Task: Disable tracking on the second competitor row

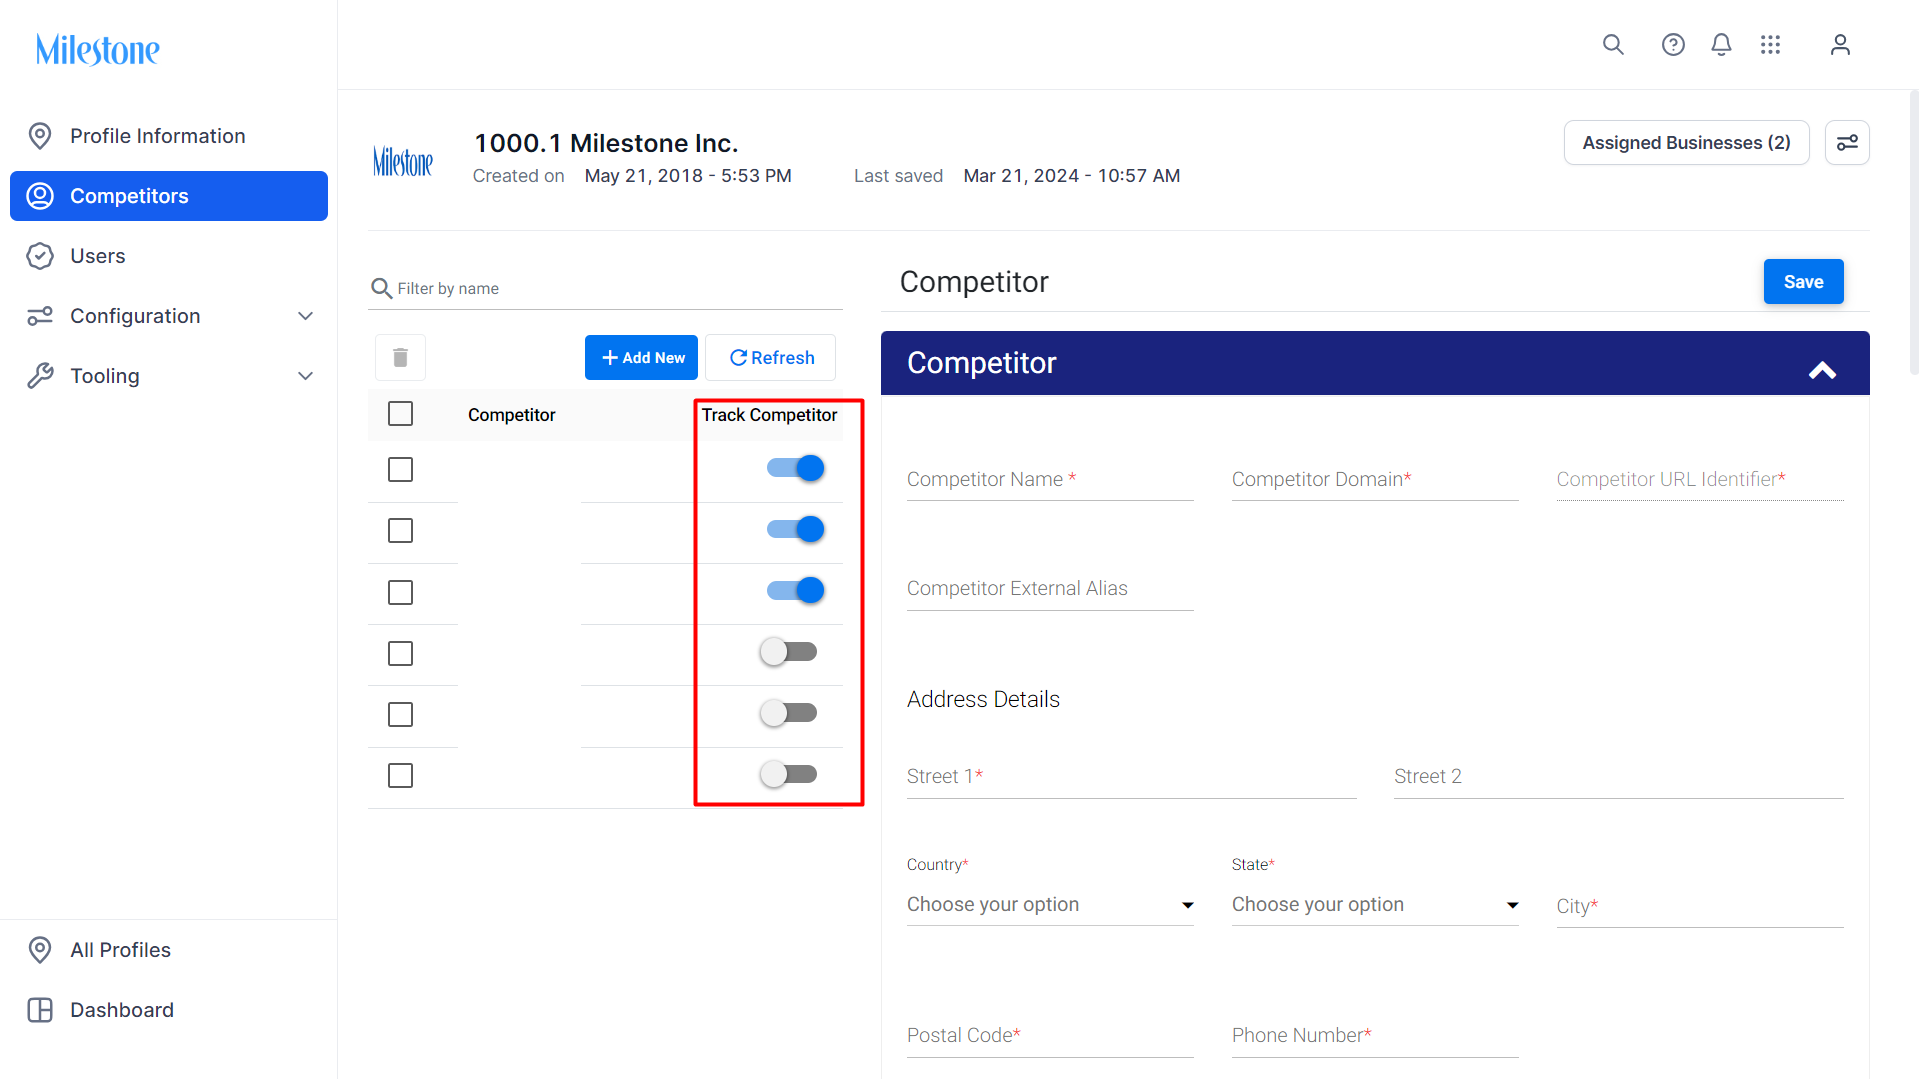Action: pos(796,529)
